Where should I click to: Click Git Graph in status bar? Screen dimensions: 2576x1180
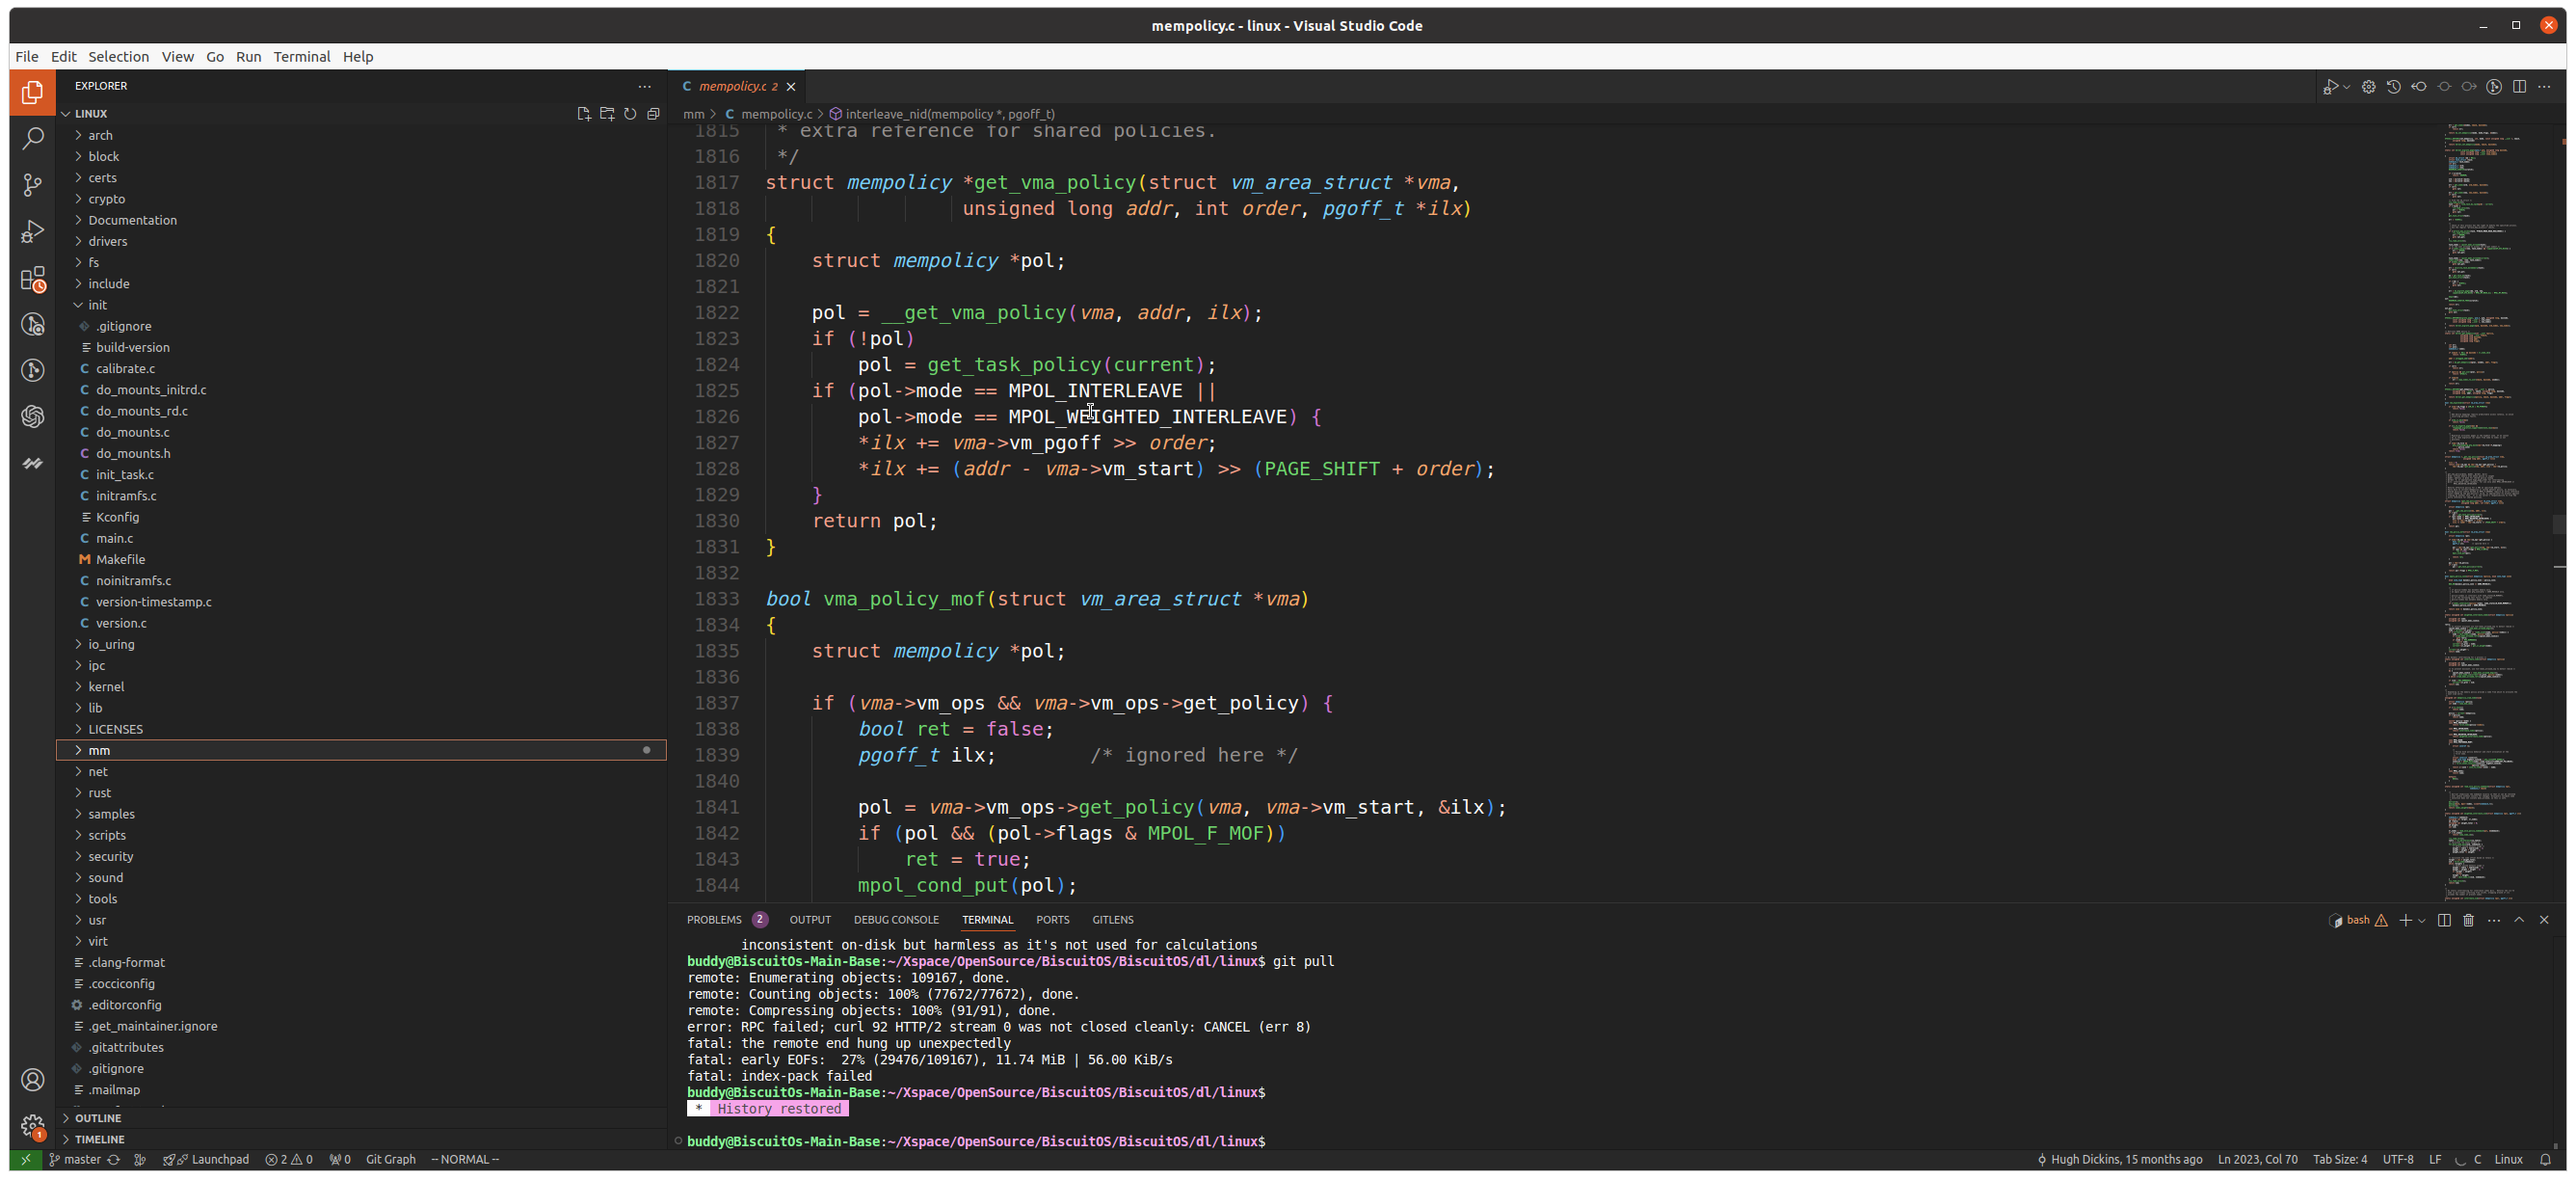pos(390,1160)
